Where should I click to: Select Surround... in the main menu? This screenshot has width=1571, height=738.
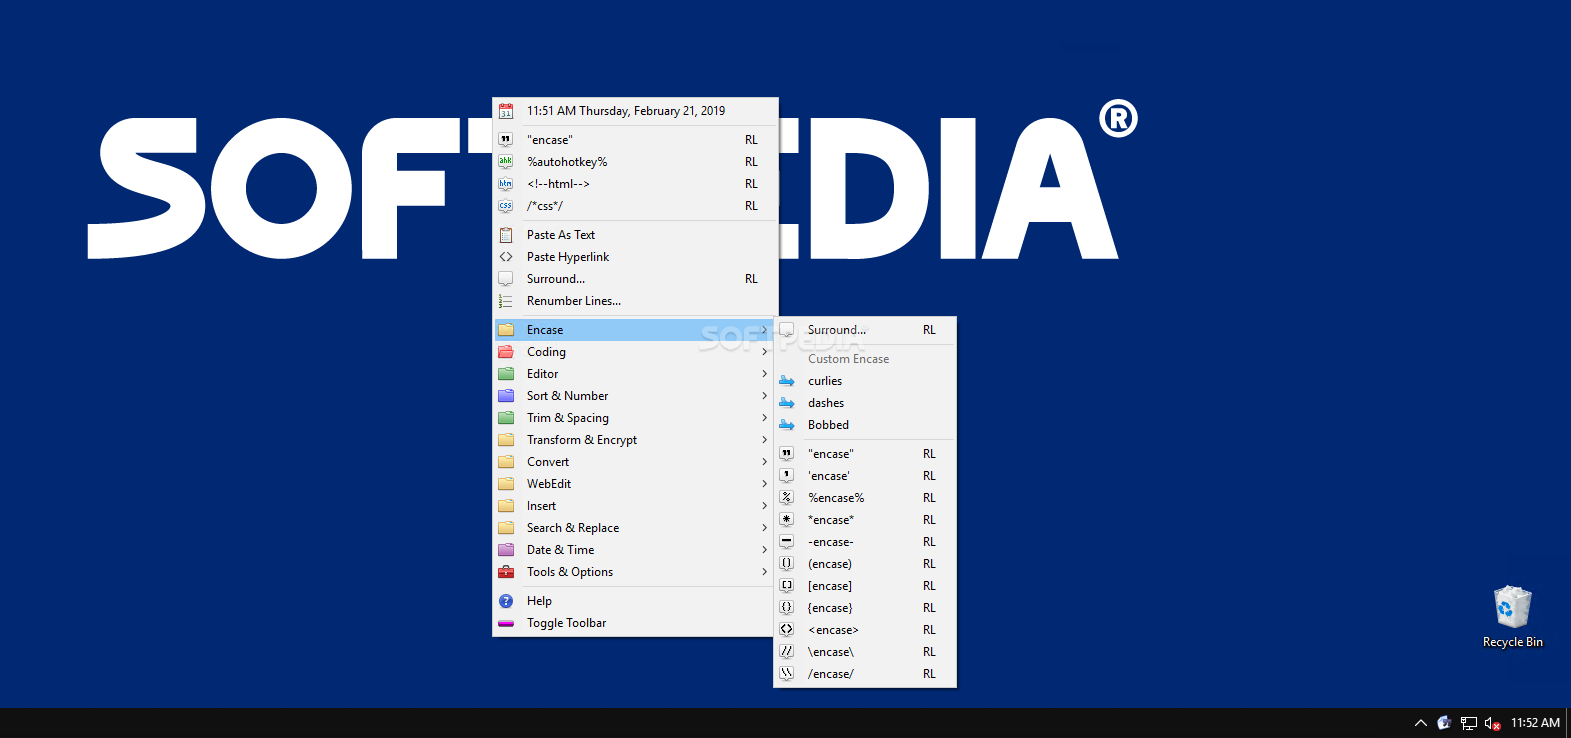click(635, 279)
